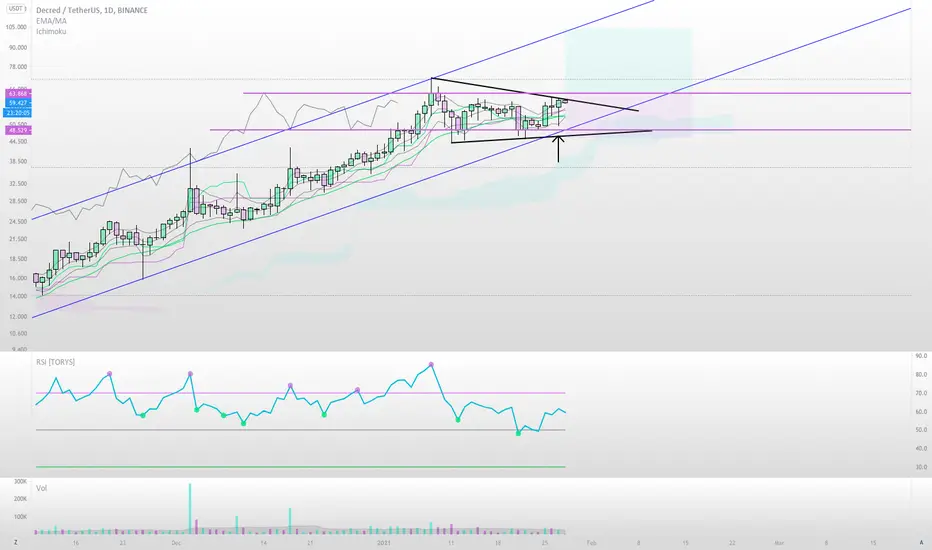Click the 10.600 price axis value
Image resolution: width=932 pixels, height=550 pixels.
[x=18, y=334]
